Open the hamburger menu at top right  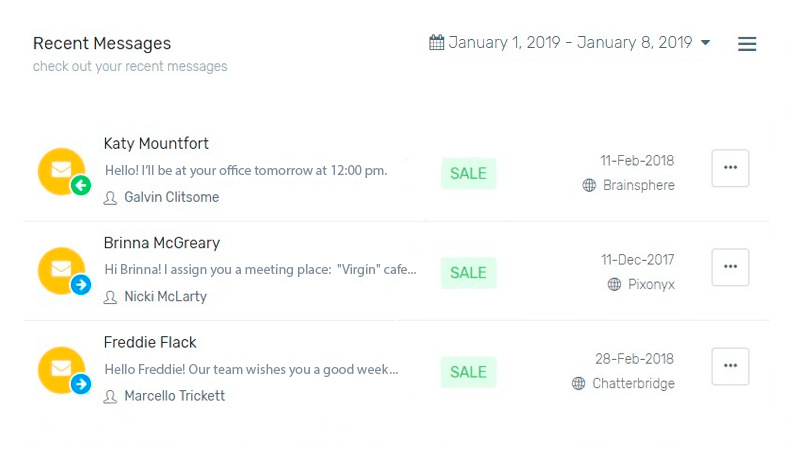pos(746,44)
